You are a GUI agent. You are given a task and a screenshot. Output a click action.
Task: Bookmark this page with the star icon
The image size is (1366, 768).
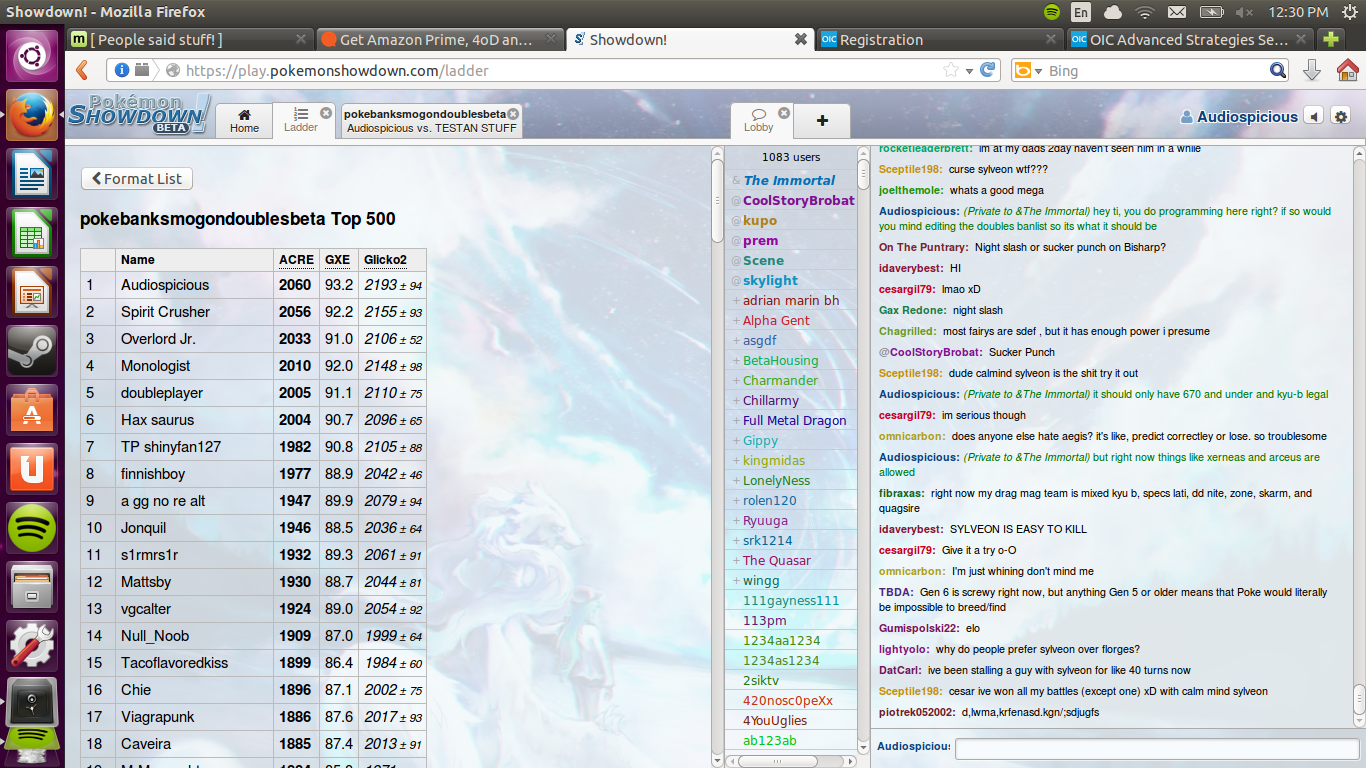[951, 71]
